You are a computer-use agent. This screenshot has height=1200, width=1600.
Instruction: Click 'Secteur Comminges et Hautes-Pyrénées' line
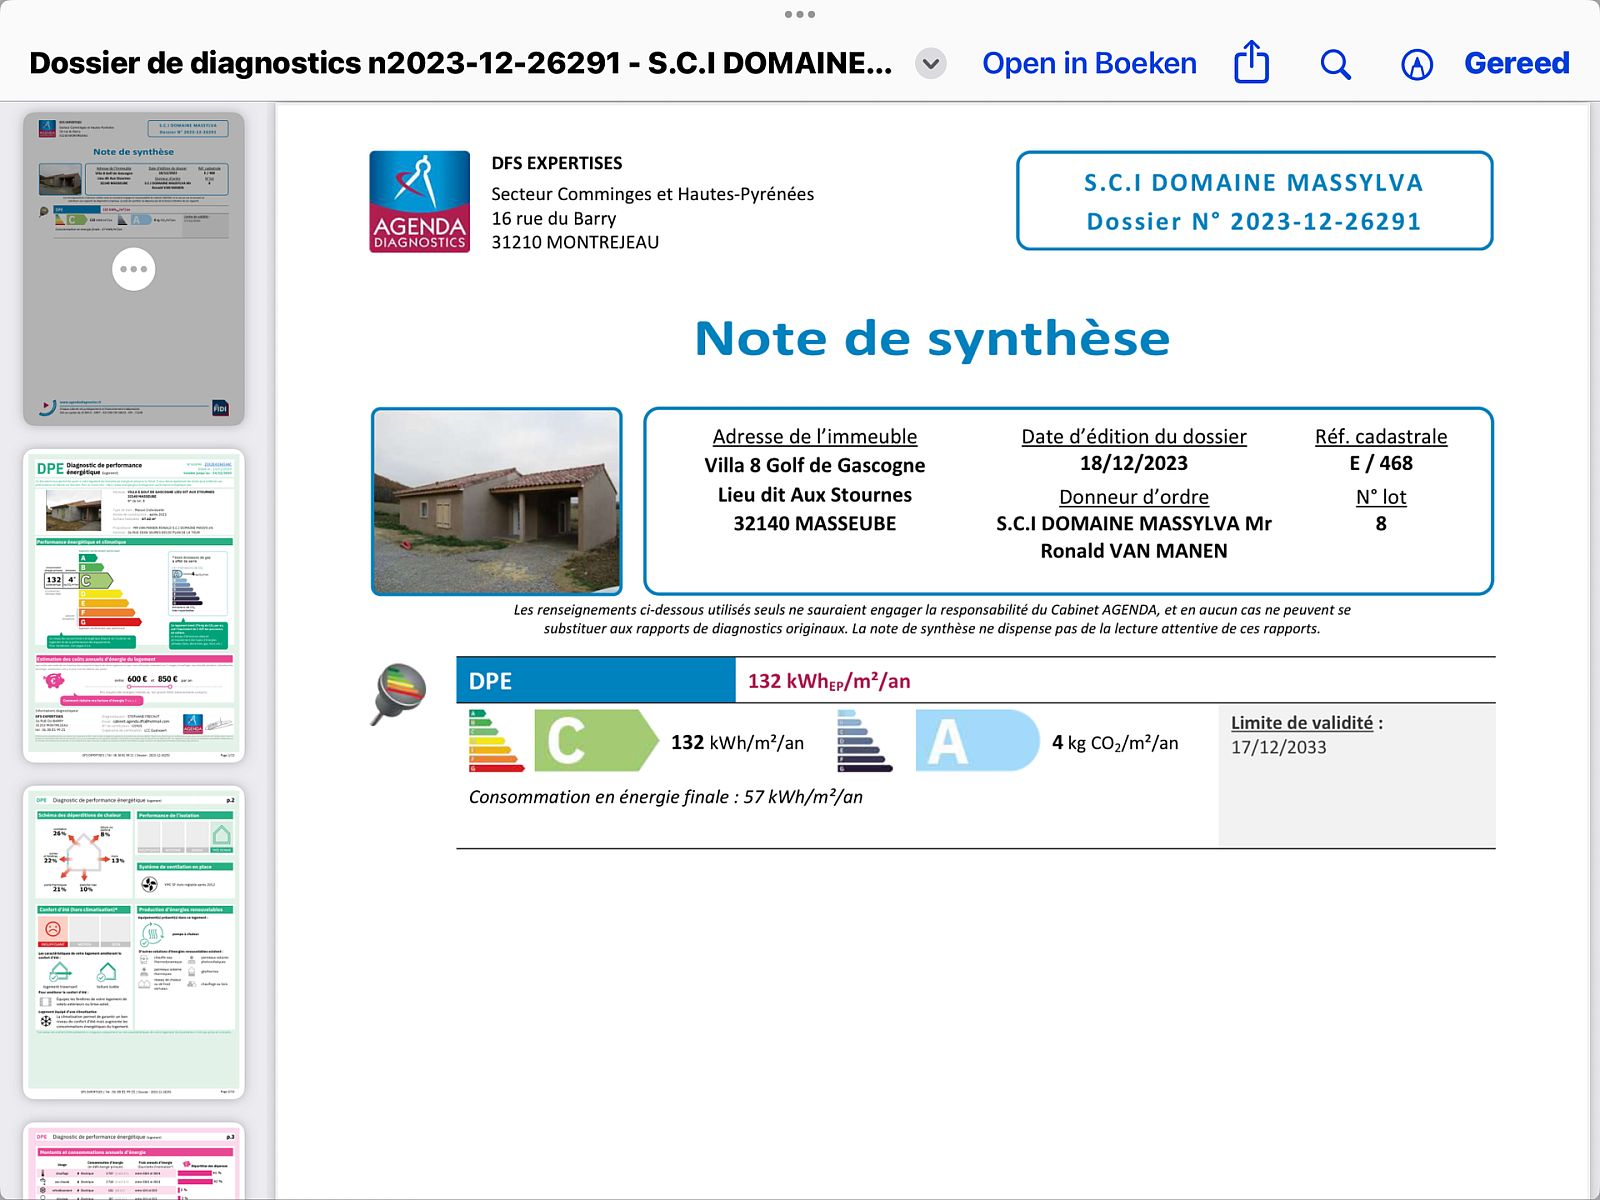click(653, 194)
